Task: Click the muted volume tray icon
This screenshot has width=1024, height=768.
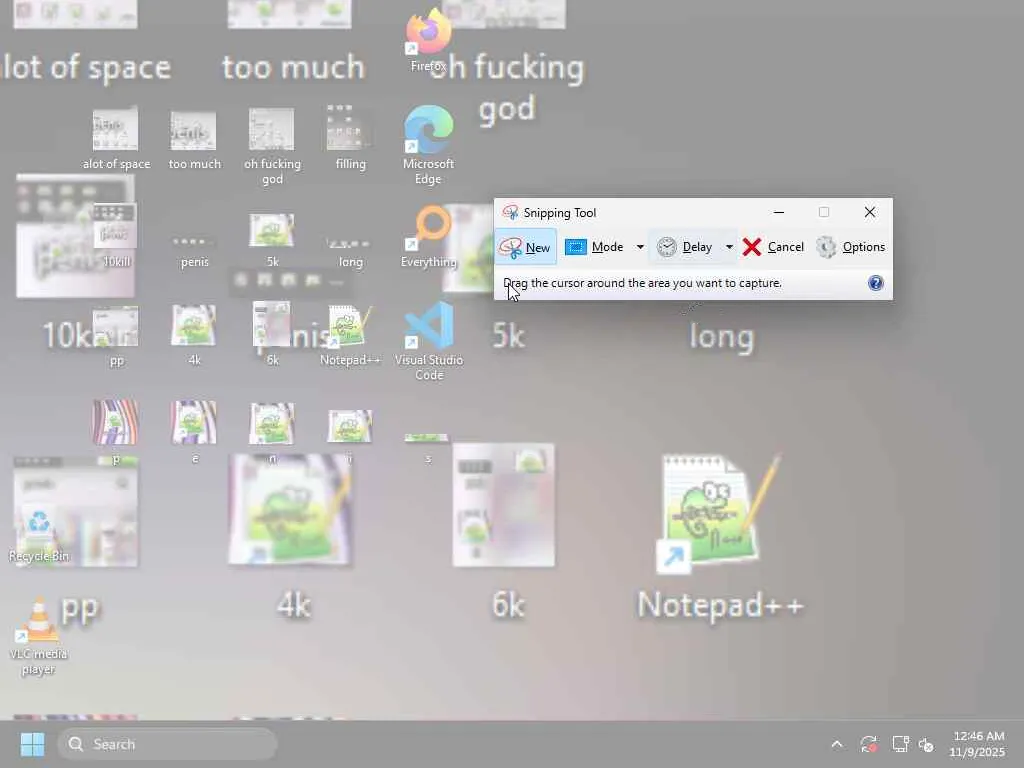Action: click(x=926, y=744)
